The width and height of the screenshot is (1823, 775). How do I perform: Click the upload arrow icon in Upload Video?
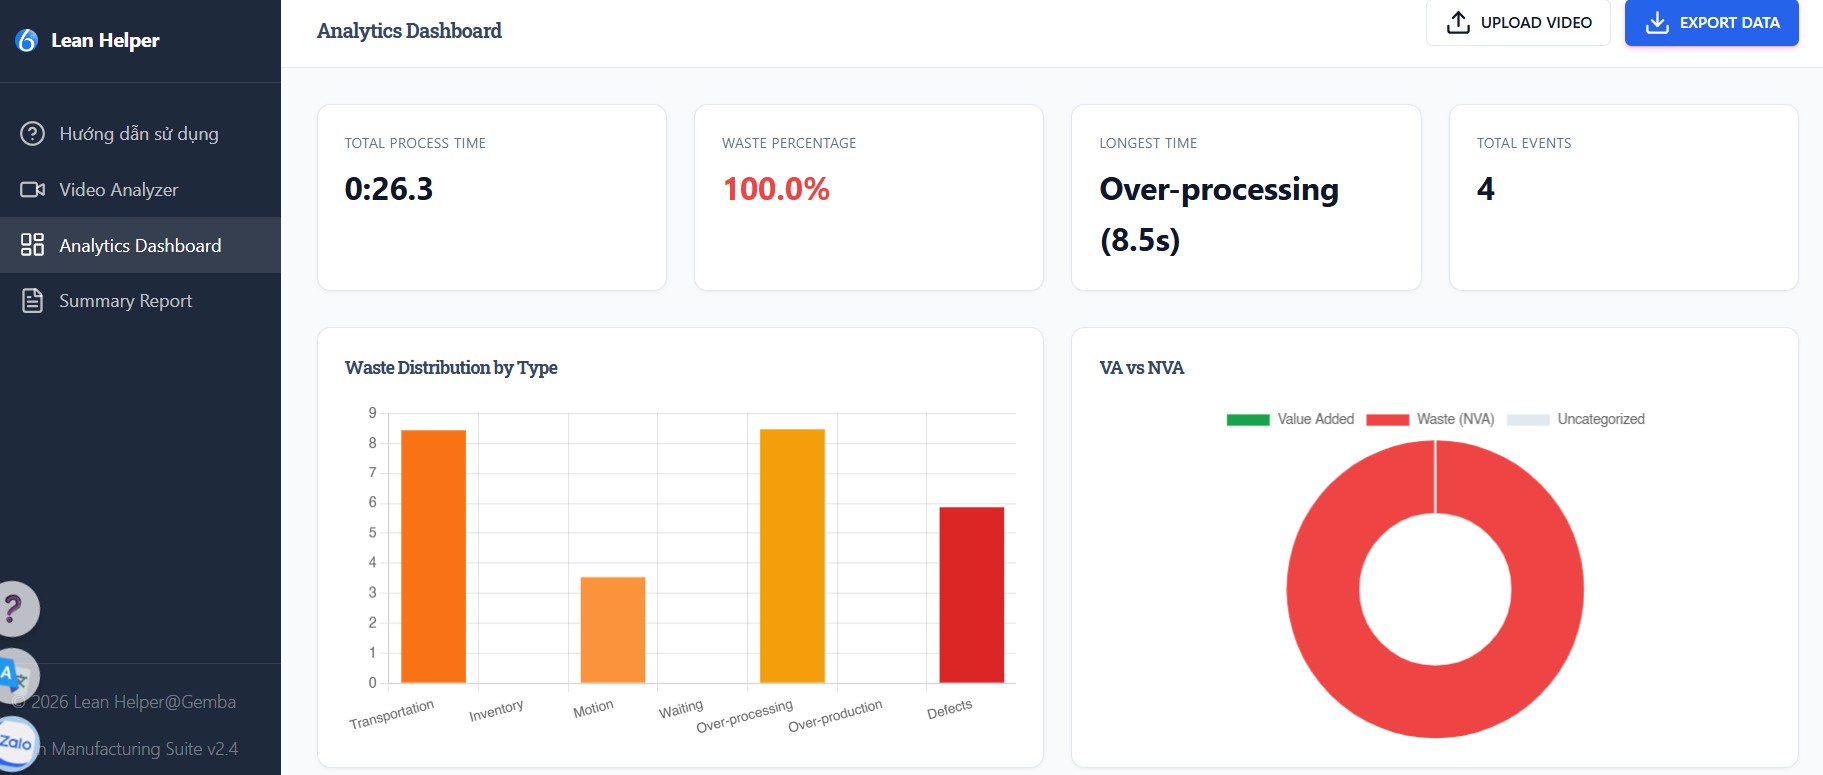[1458, 23]
